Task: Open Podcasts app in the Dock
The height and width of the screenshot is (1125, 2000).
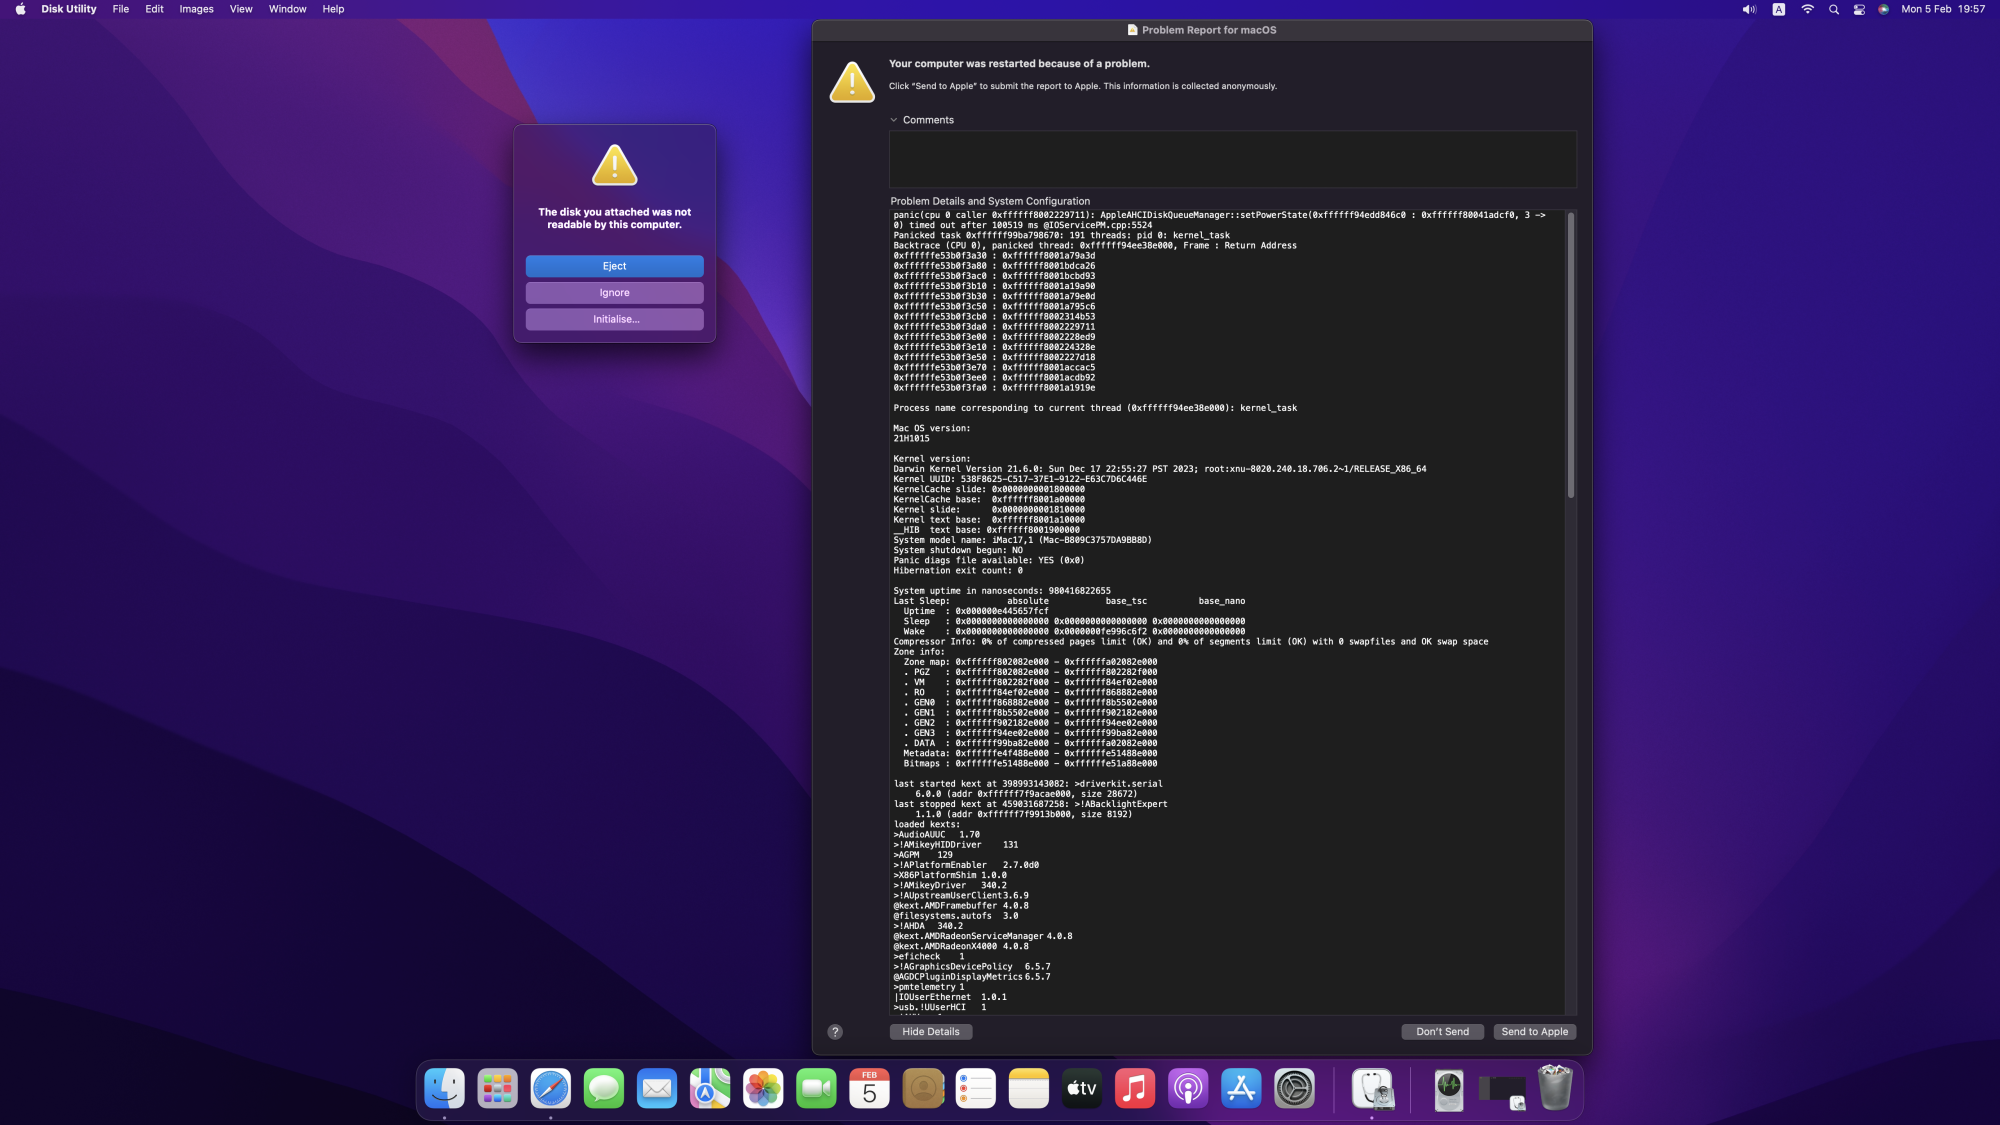Action: pyautogui.click(x=1188, y=1089)
